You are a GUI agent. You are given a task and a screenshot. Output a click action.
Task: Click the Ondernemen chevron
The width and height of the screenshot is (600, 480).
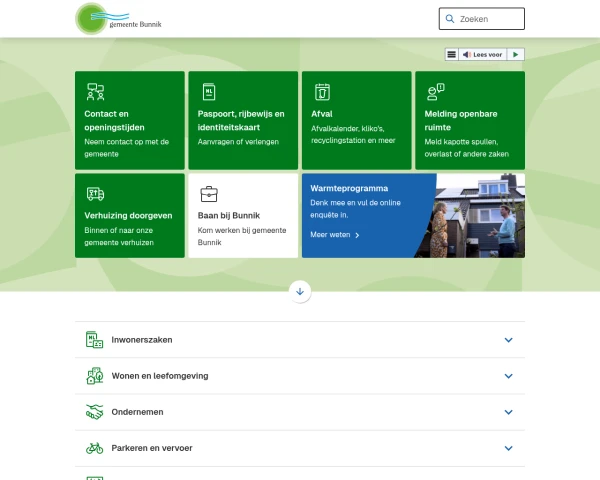point(509,412)
